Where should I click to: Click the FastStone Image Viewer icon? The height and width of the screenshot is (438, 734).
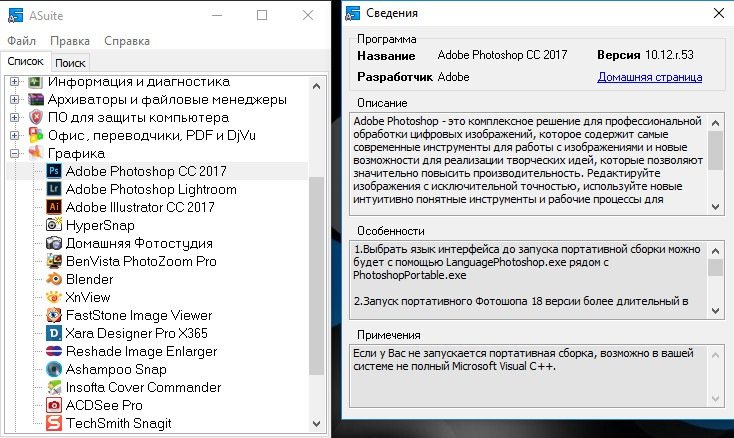tap(54, 315)
